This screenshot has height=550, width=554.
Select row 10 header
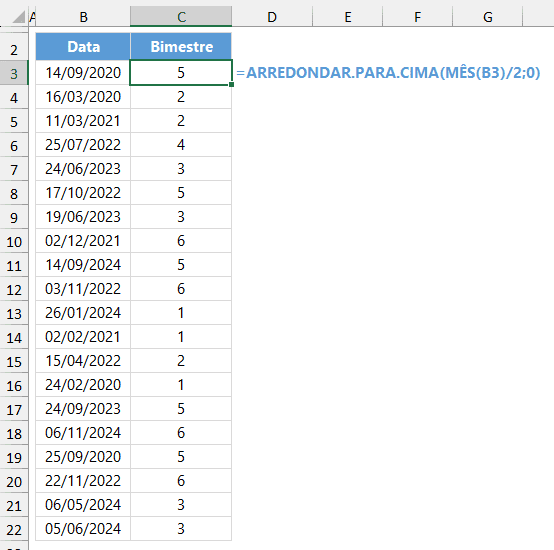tap(14, 242)
